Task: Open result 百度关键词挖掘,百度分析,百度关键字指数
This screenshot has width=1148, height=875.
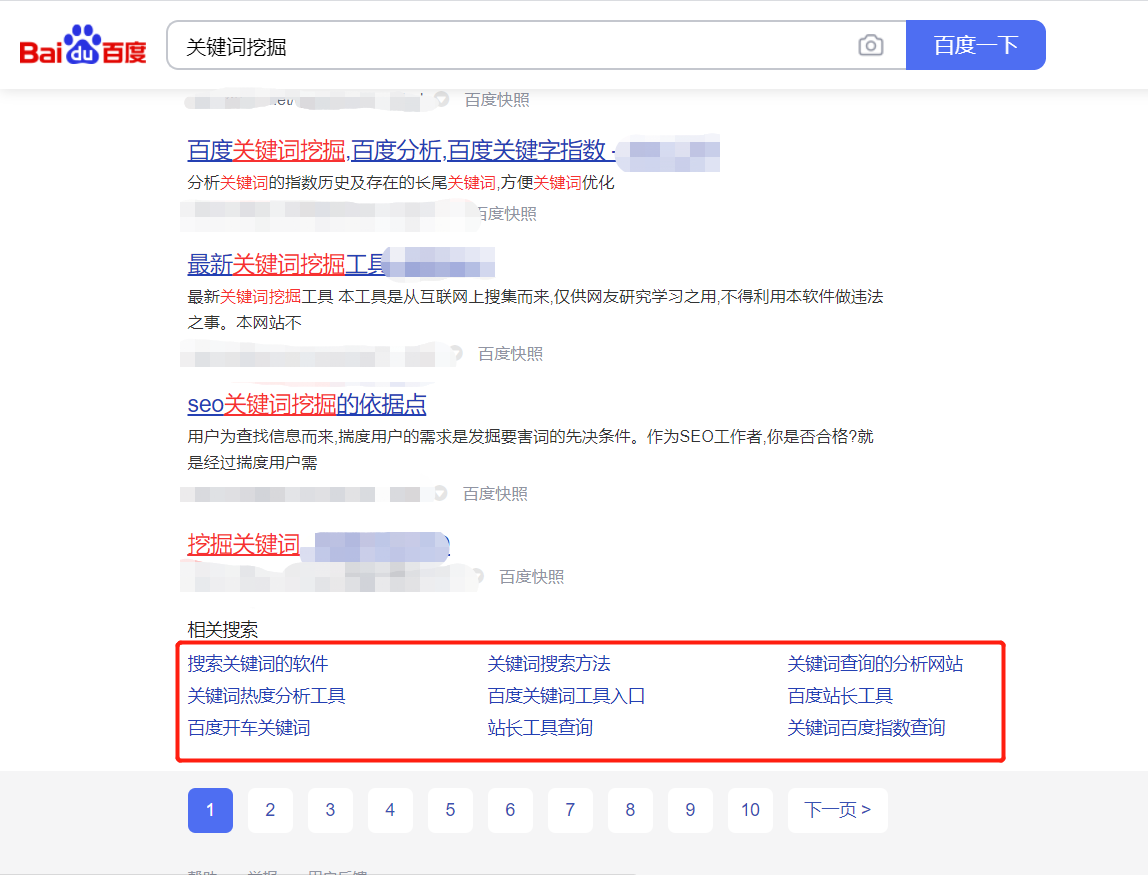Action: [401, 151]
